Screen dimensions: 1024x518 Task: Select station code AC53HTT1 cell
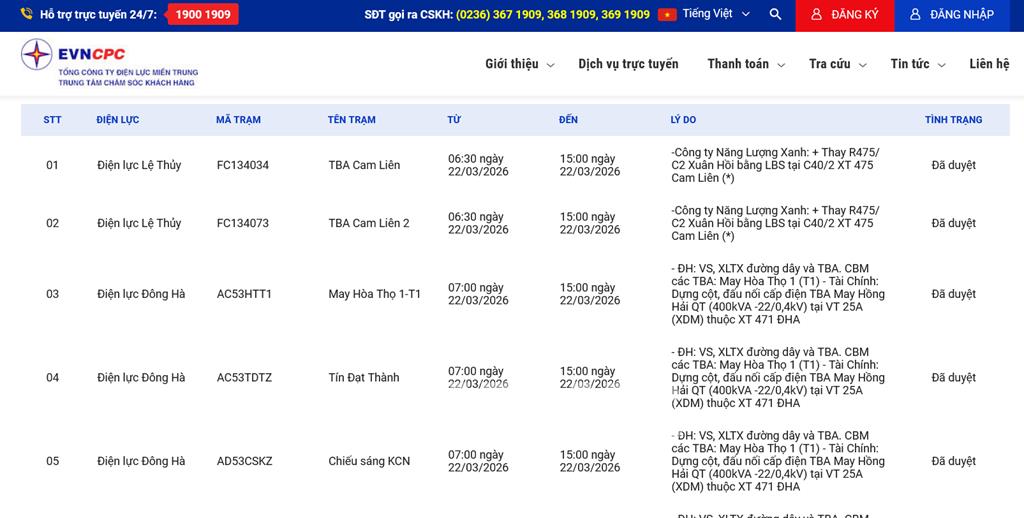pyautogui.click(x=244, y=294)
